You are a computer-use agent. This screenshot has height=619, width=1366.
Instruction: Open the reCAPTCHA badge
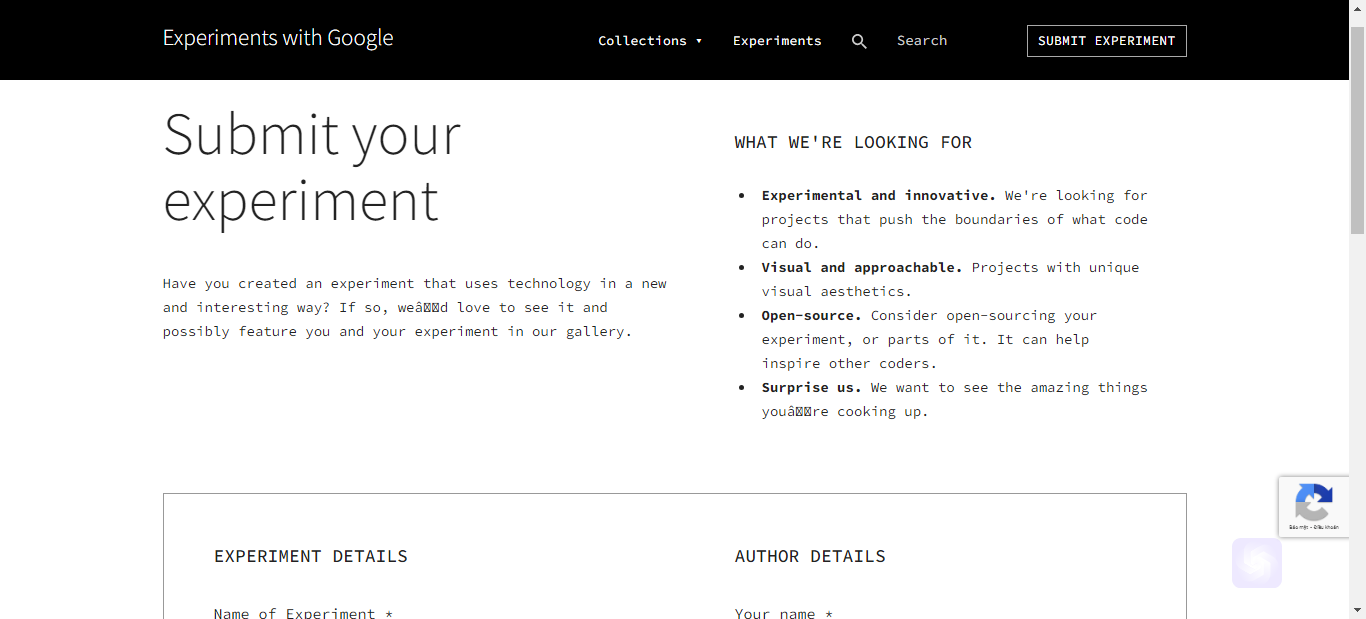pyautogui.click(x=1313, y=507)
